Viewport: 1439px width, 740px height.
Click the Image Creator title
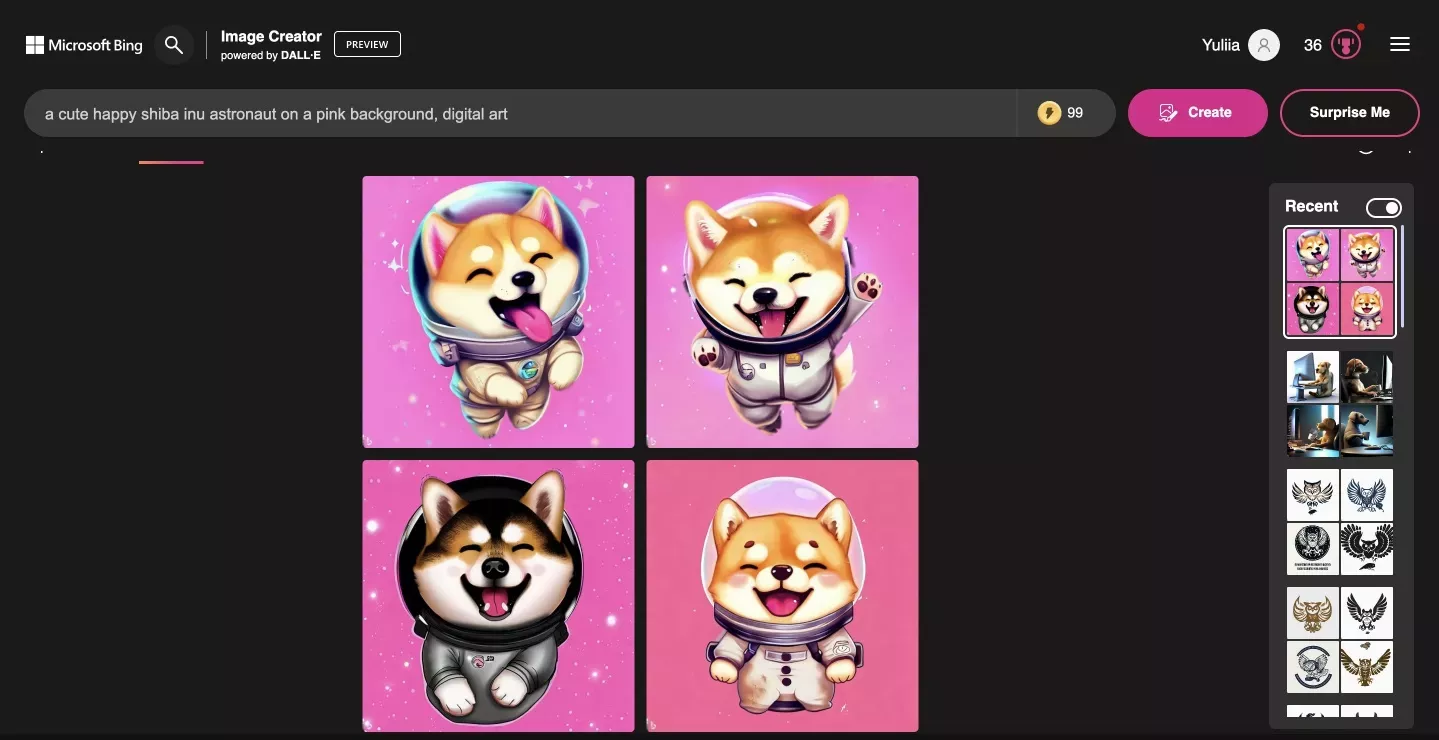point(271,37)
